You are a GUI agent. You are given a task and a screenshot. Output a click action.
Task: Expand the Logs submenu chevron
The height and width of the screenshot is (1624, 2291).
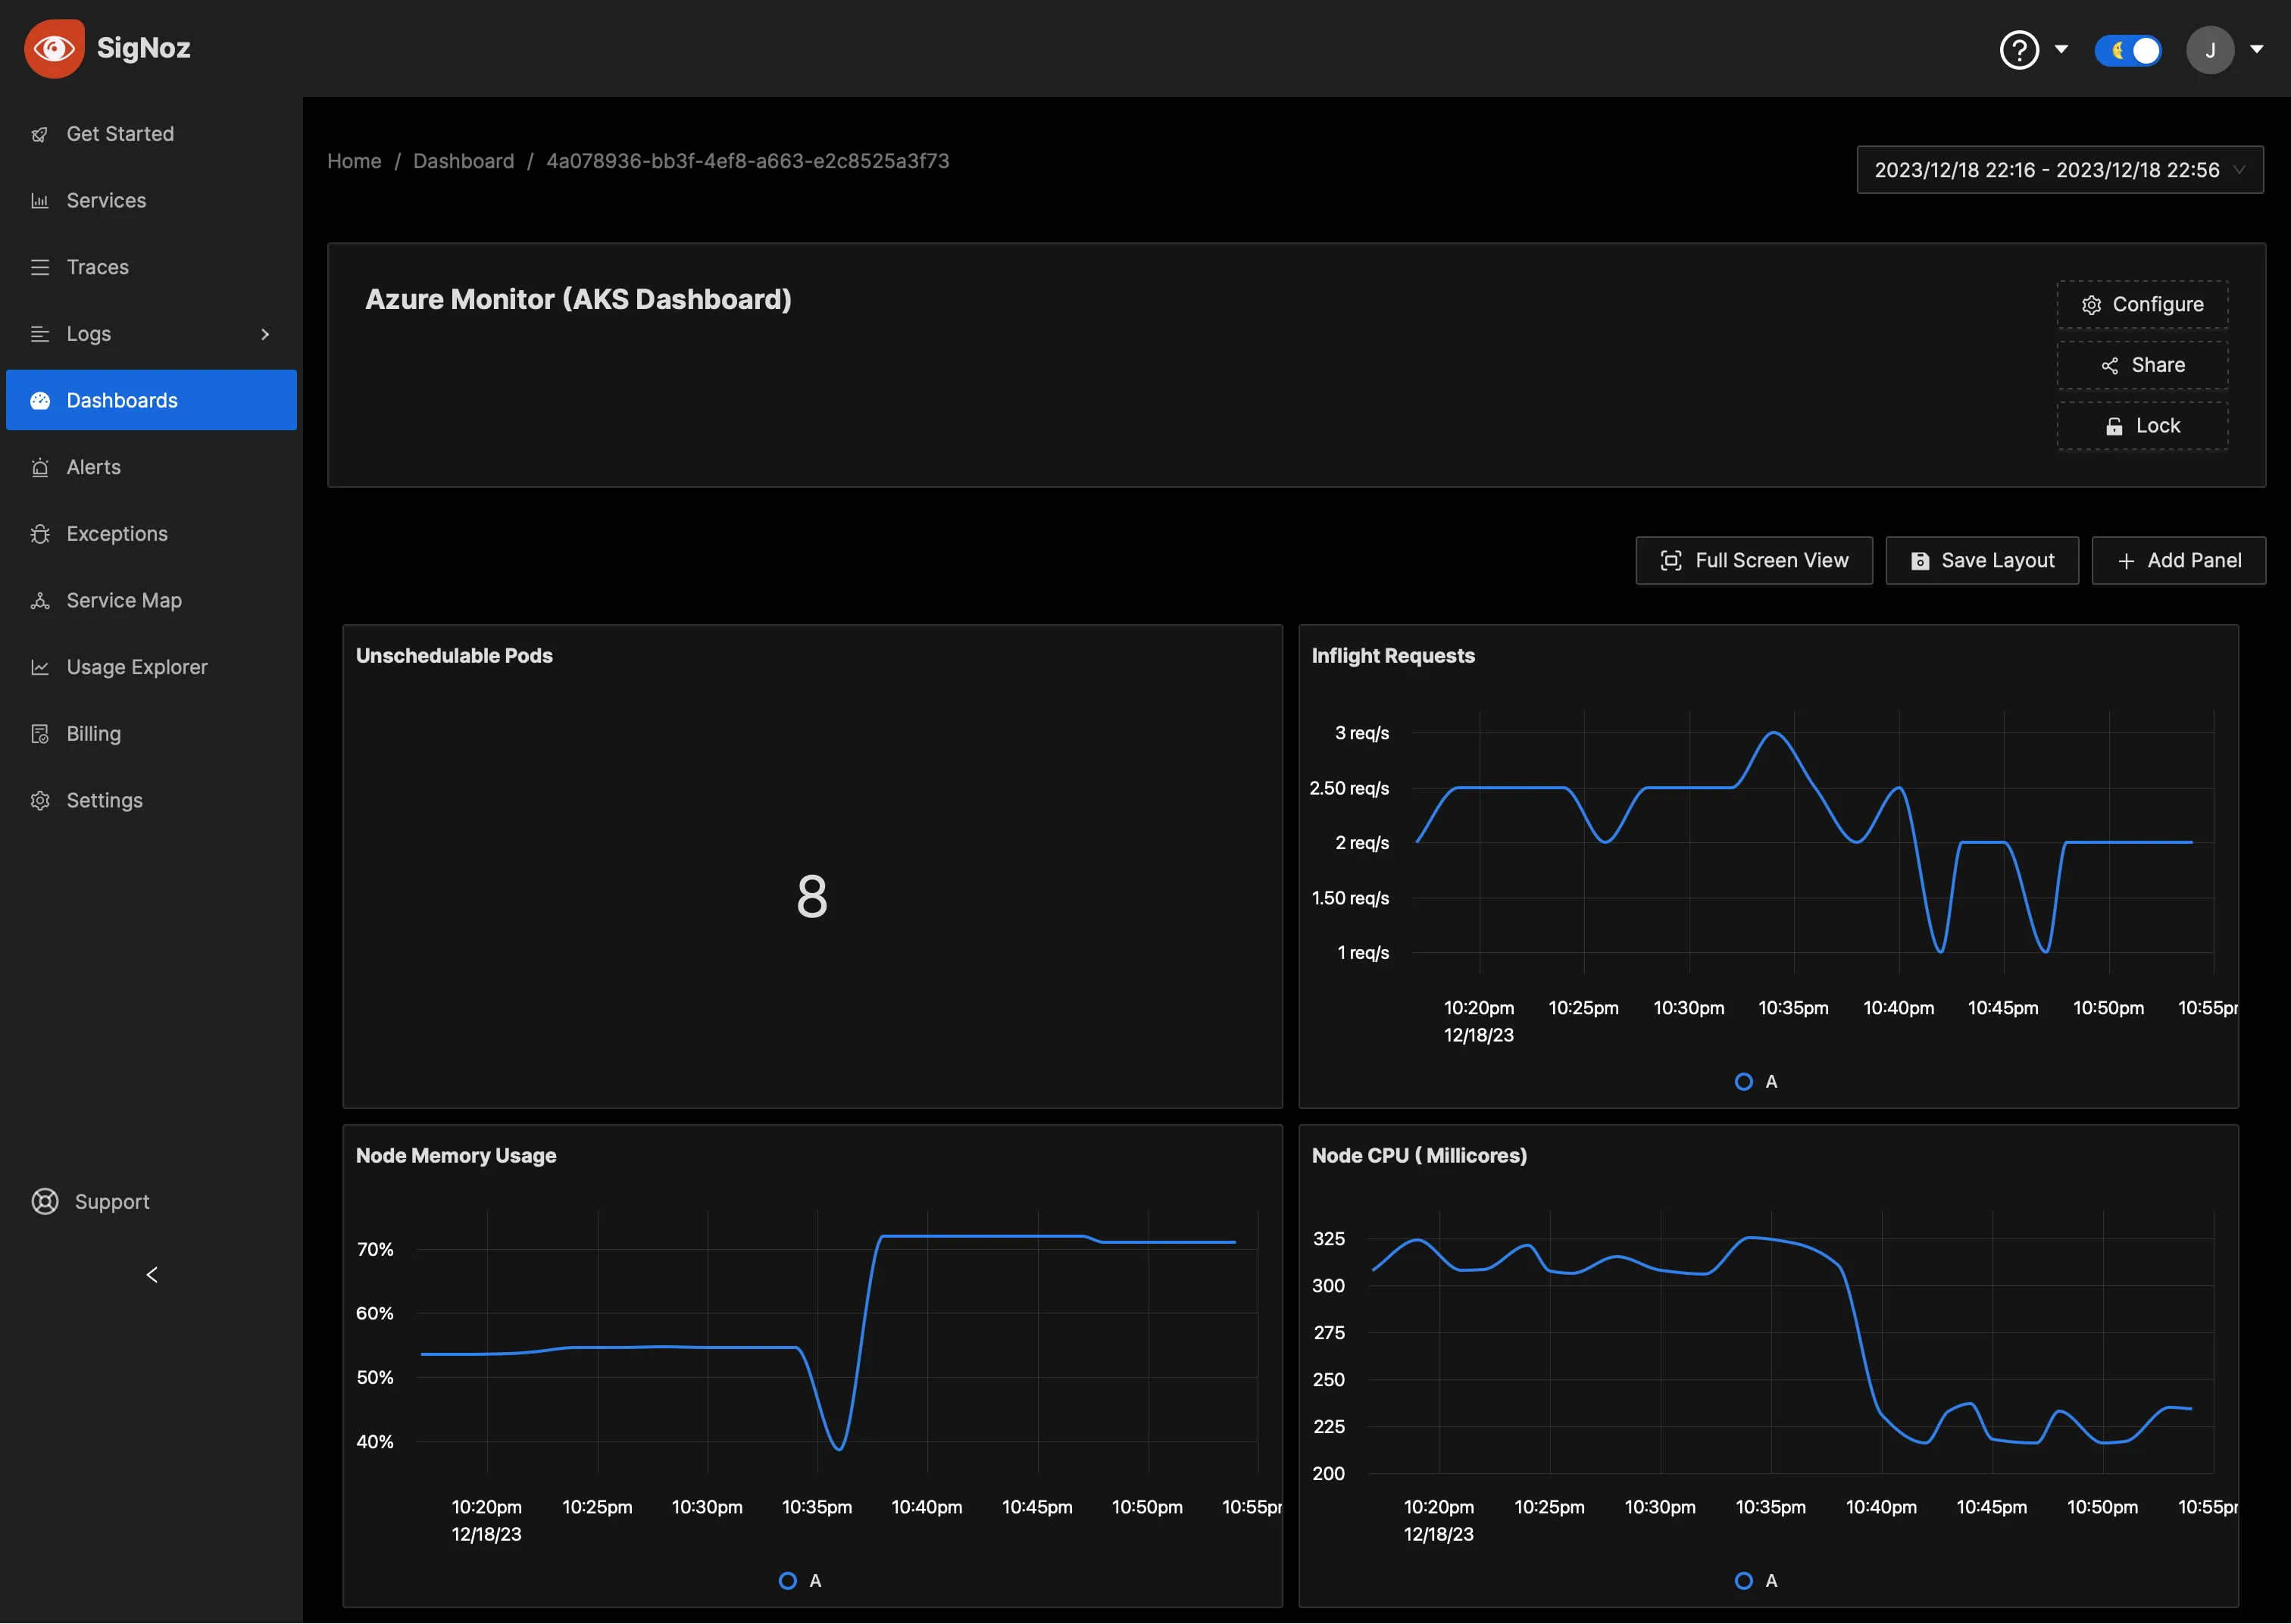click(x=265, y=334)
